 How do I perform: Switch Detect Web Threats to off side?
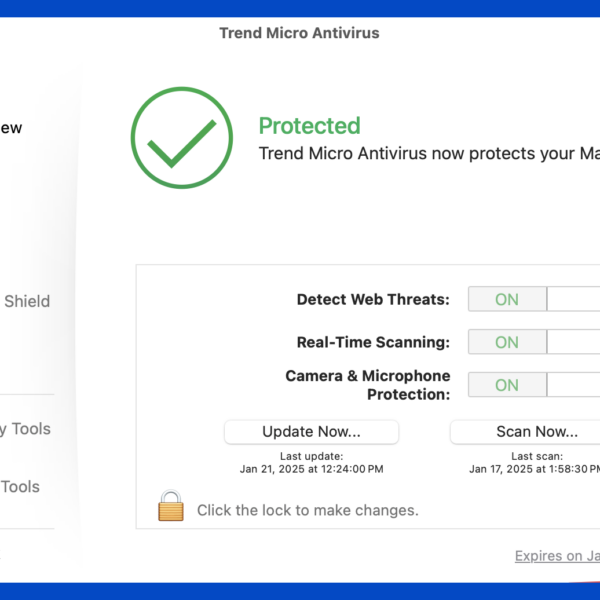coord(574,299)
